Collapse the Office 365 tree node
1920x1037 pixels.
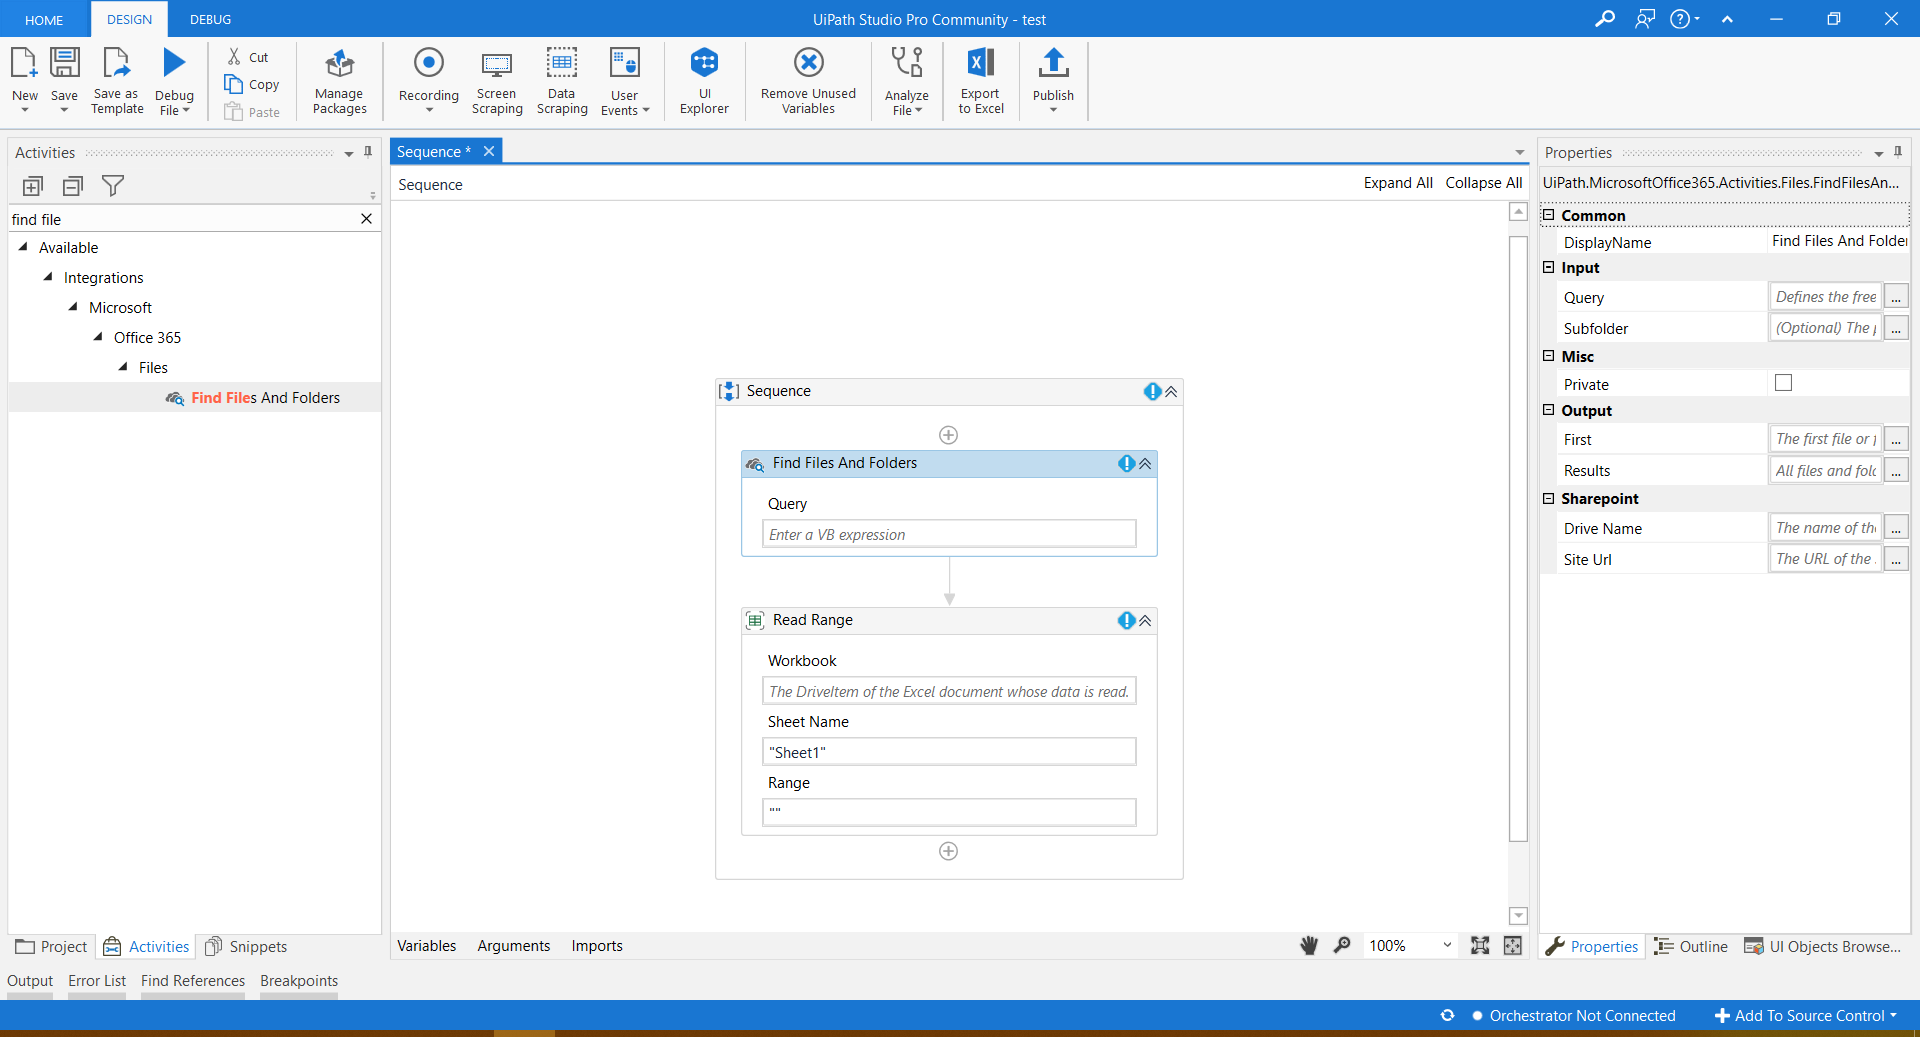pyautogui.click(x=98, y=337)
